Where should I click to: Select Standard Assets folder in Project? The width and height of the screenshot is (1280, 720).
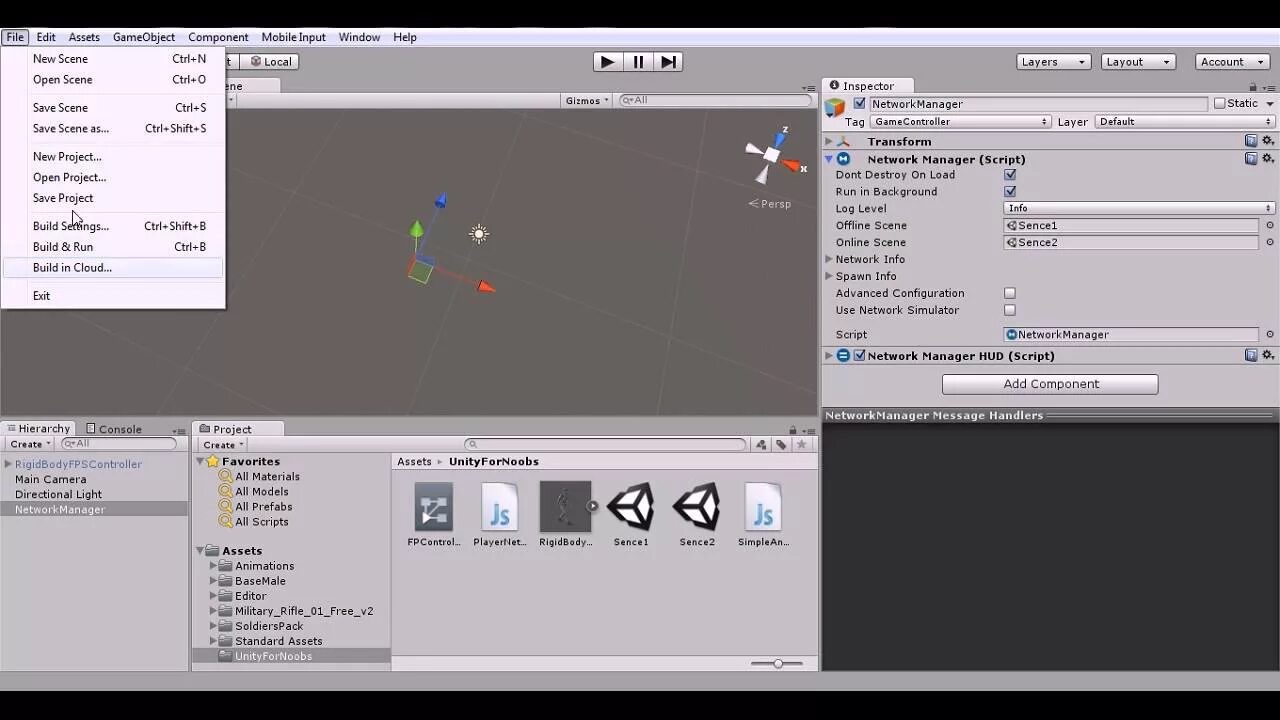278,641
